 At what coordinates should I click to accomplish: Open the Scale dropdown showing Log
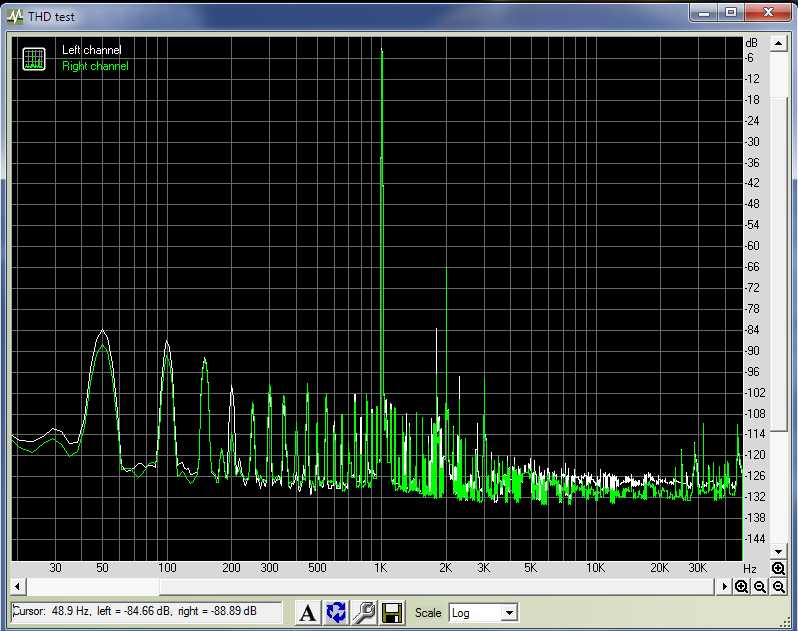tap(483, 613)
